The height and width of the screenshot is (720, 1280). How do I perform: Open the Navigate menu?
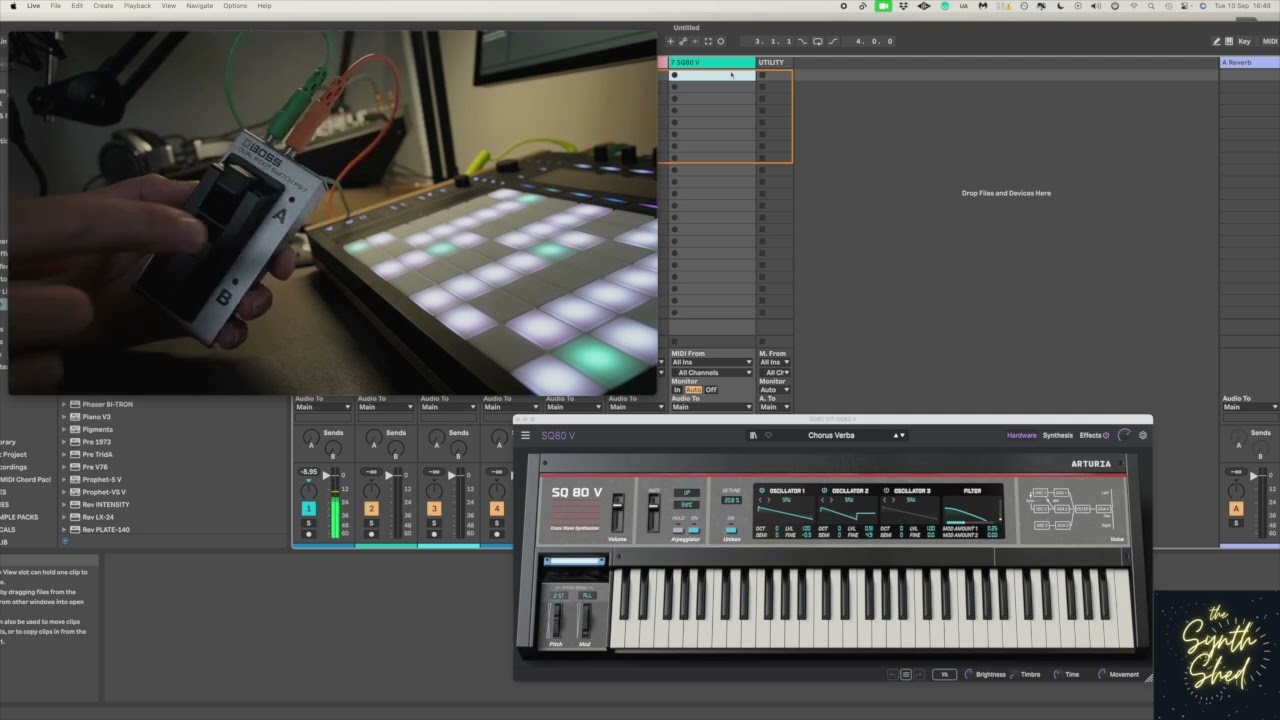pyautogui.click(x=199, y=6)
